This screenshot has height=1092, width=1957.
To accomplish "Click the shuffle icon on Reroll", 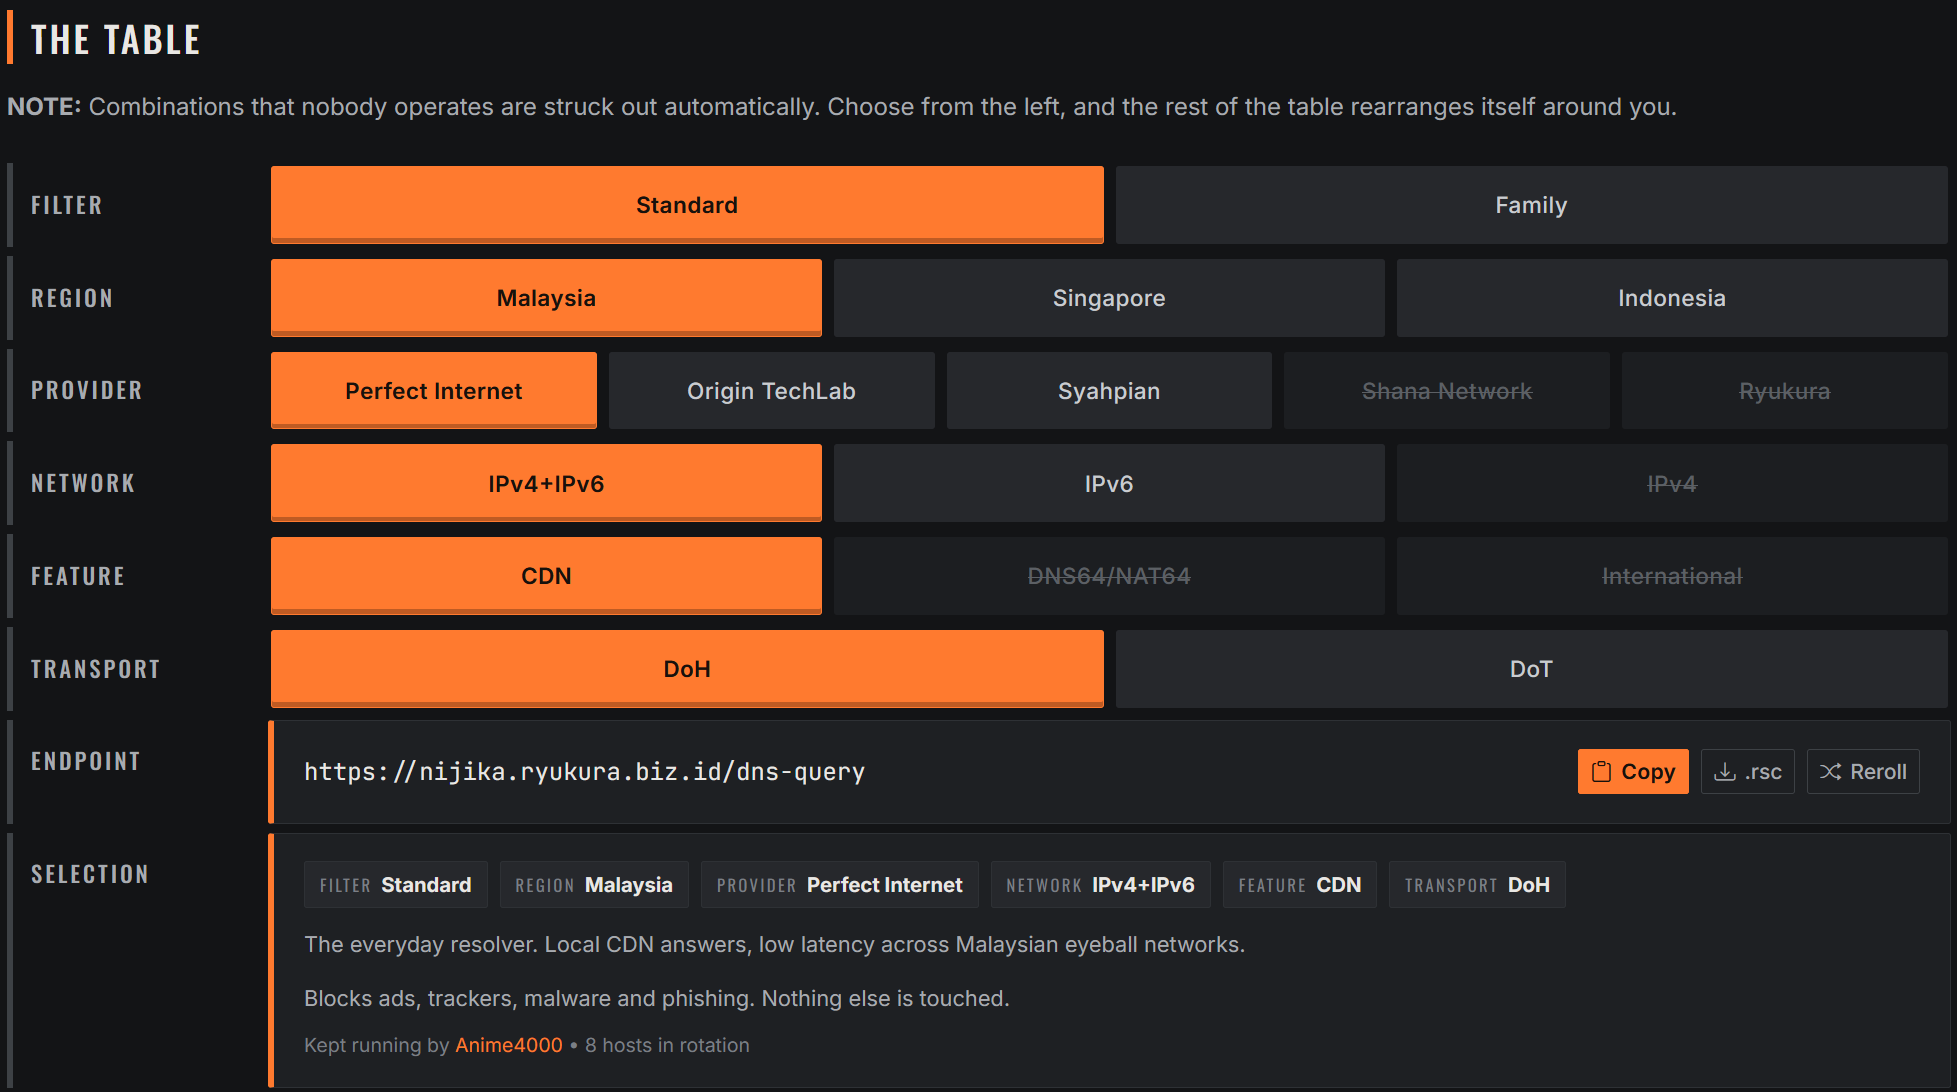I will [1830, 771].
